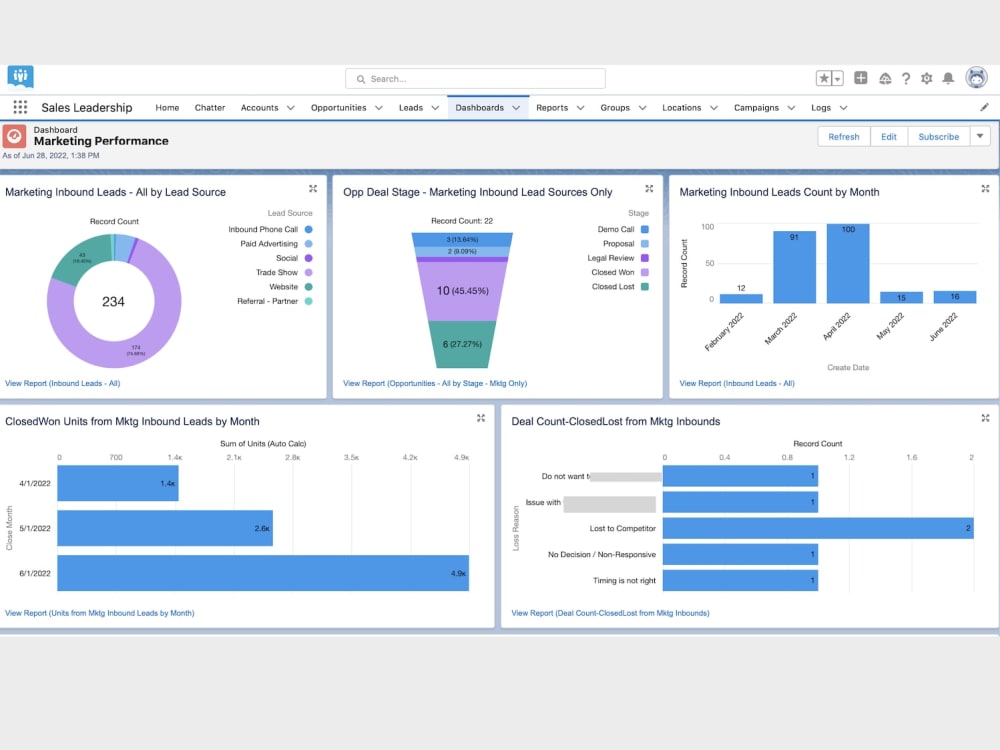Image resolution: width=1000 pixels, height=750 pixels.
Task: Open the Salesforce Trailhead guidance icon
Action: coord(886,78)
